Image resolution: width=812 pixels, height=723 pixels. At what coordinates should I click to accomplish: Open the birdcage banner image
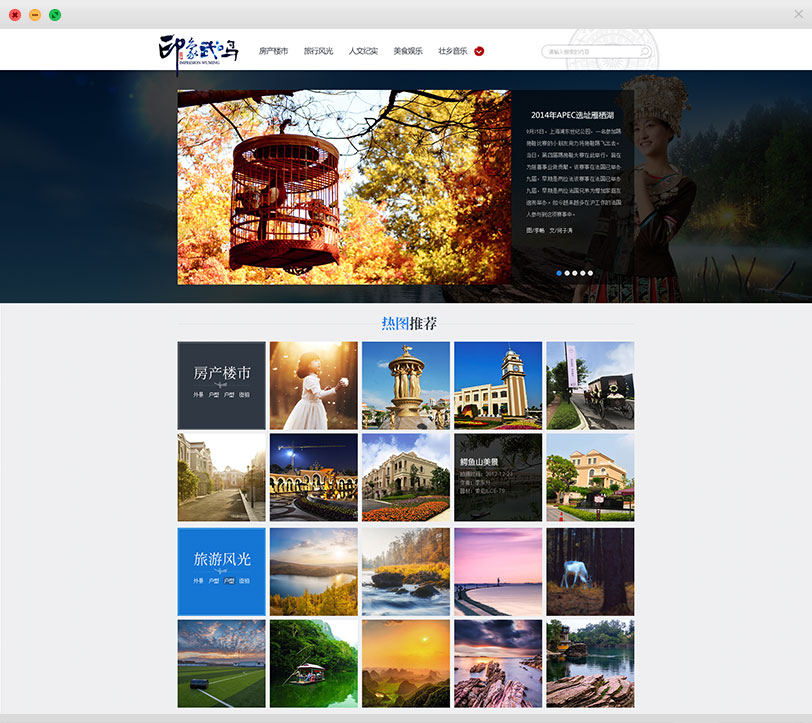pyautogui.click(x=344, y=187)
